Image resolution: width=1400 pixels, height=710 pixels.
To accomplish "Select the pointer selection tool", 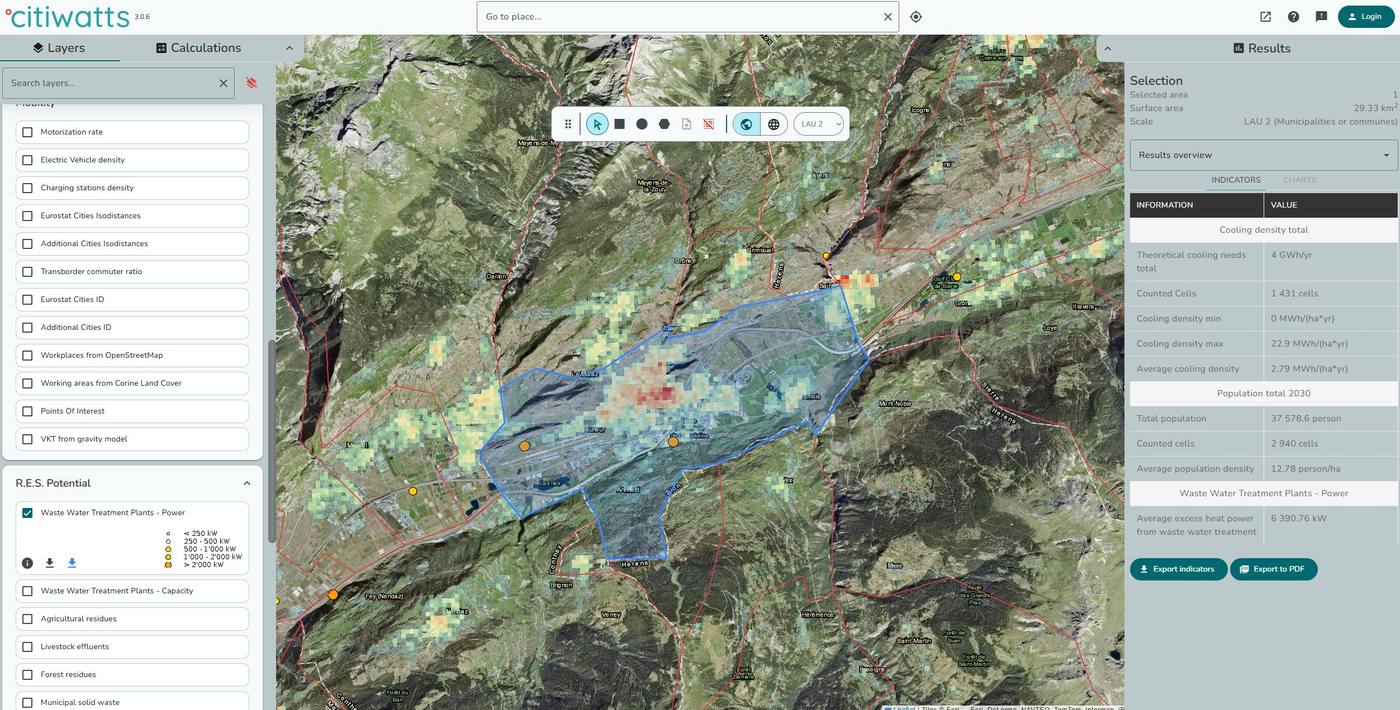I will tap(597, 124).
